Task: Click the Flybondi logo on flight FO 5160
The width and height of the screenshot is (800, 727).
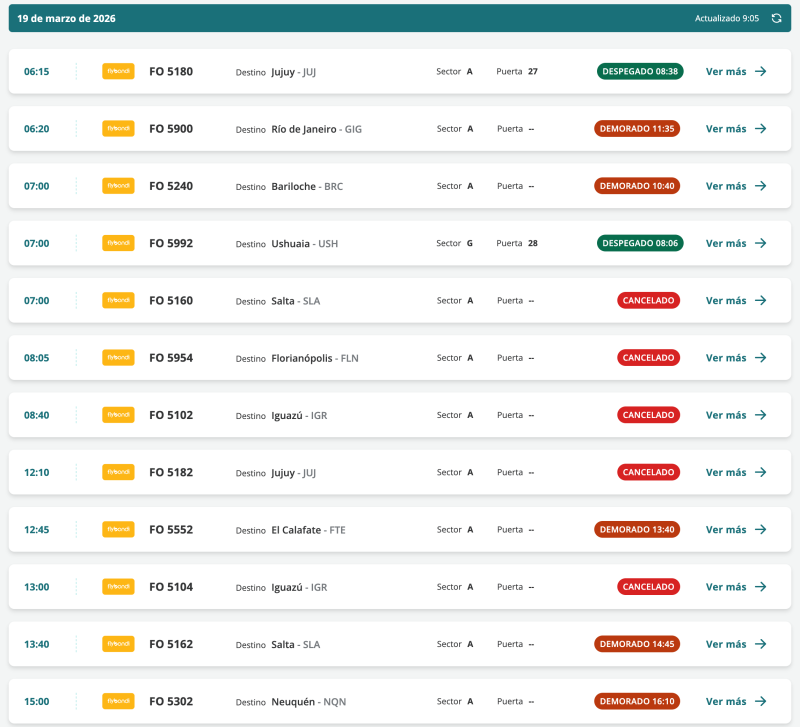Action: click(118, 300)
